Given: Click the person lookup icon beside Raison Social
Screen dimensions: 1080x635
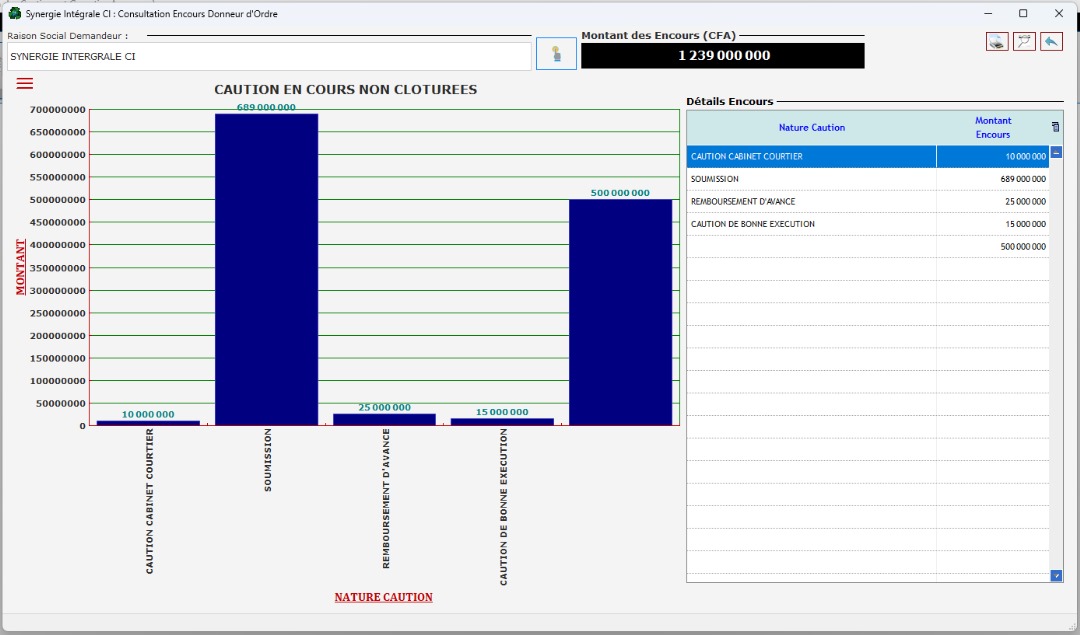Looking at the screenshot, I should 556,54.
